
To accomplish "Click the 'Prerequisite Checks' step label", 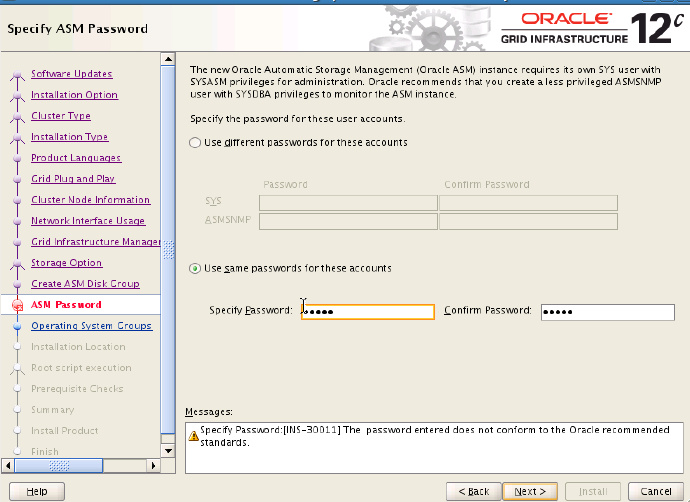I will 77,388.
